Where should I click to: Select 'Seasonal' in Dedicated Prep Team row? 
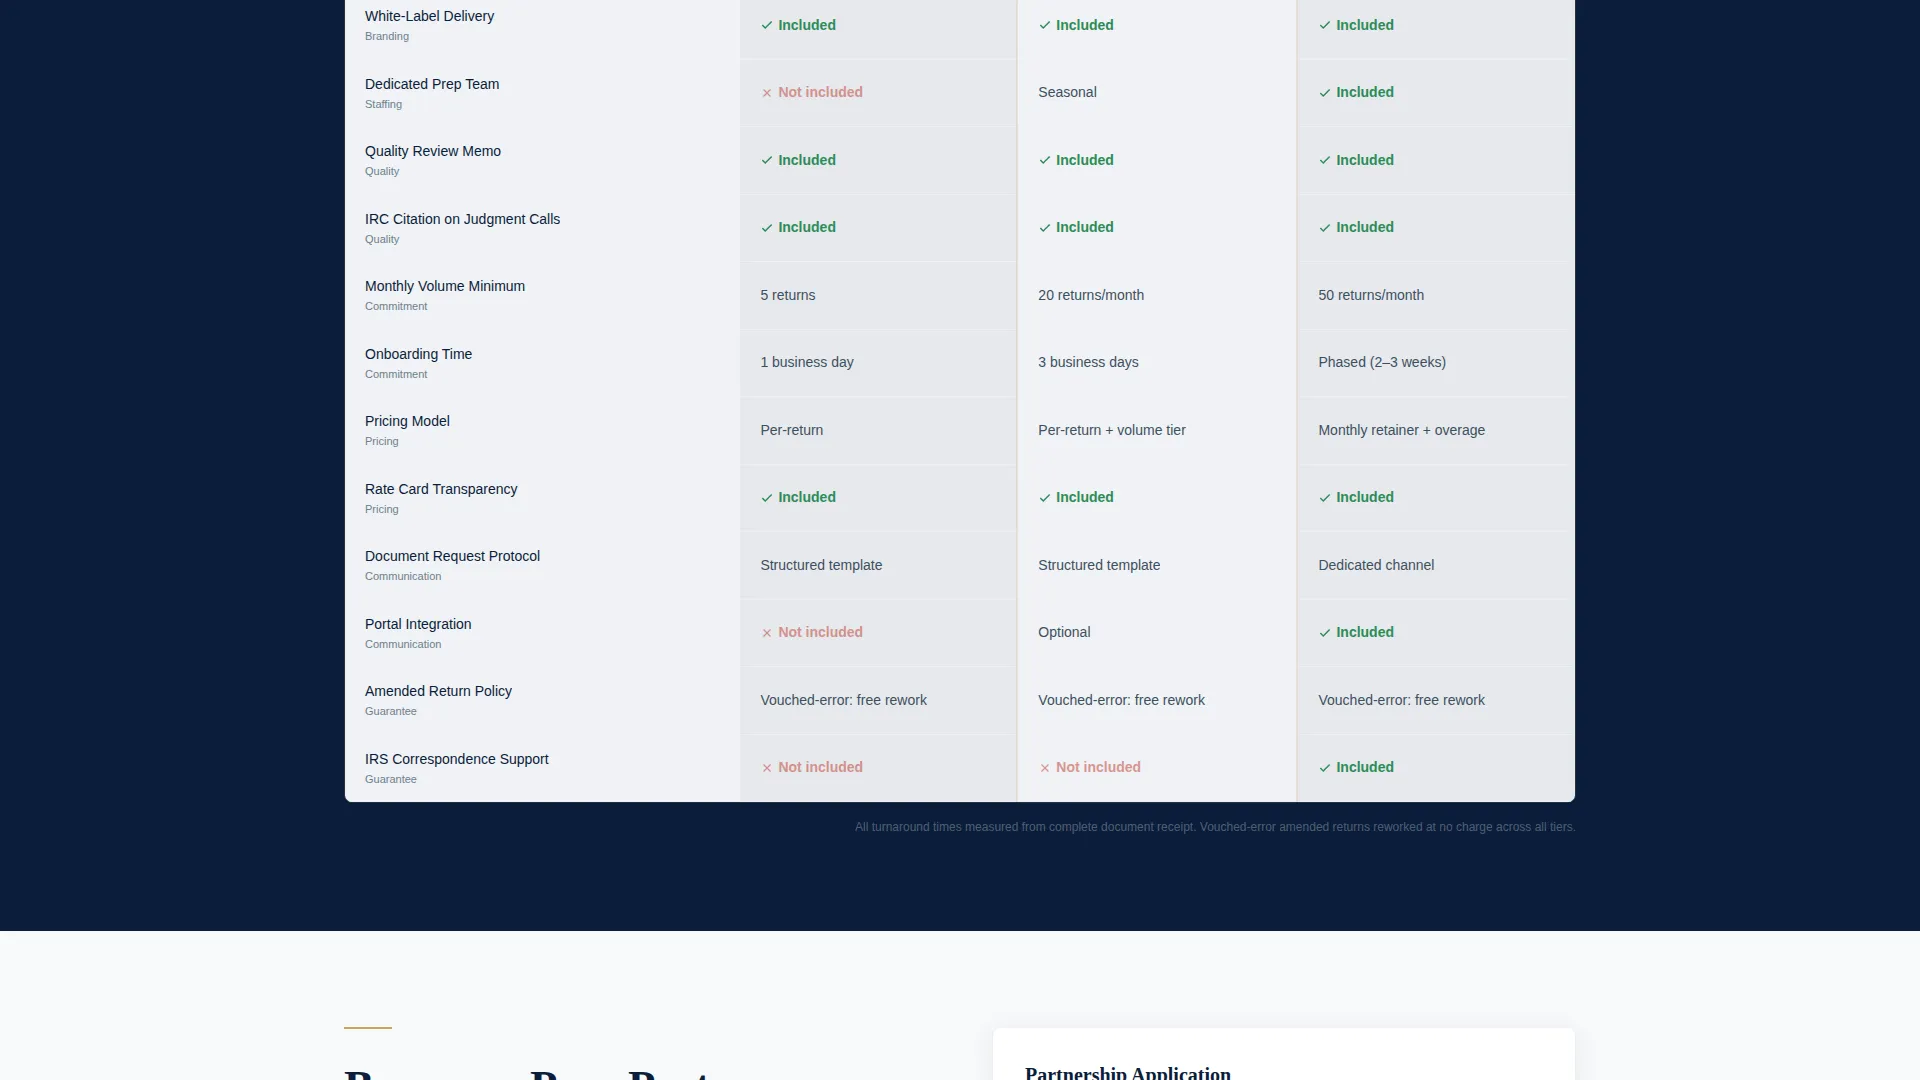1067,92
